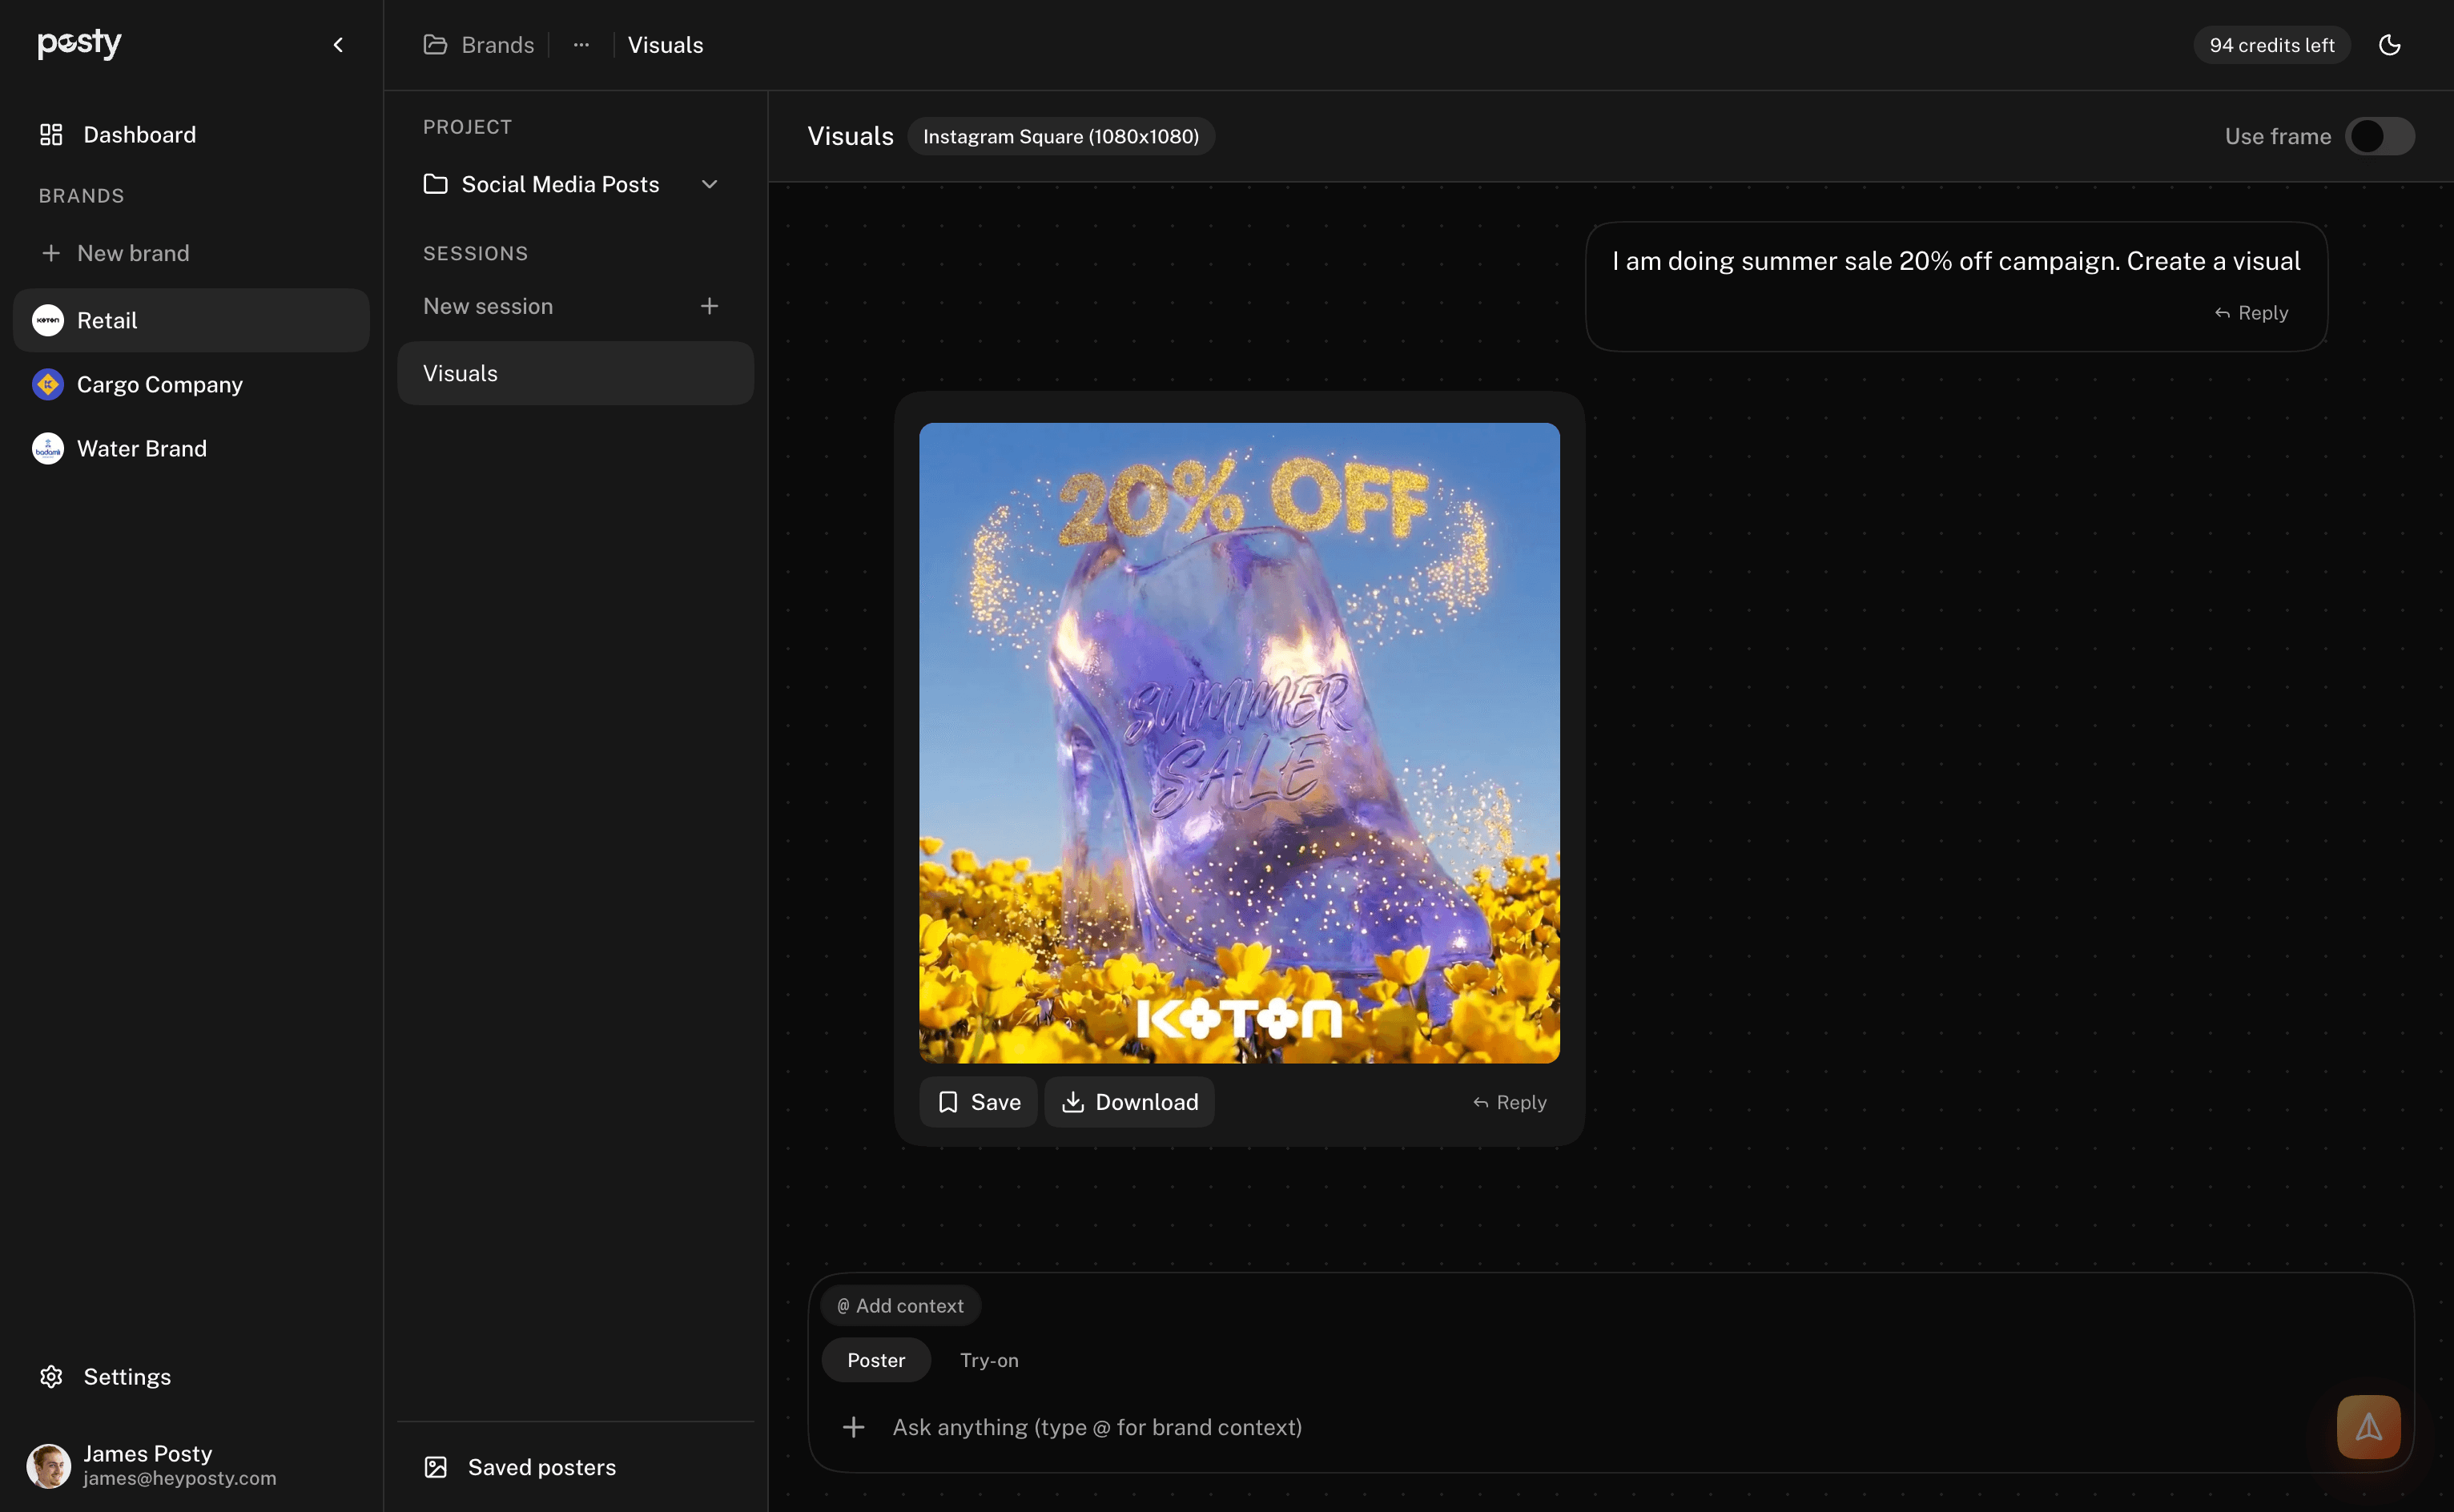The image size is (2454, 1512).
Task: Click the Social Media Posts folder icon
Action: (x=435, y=184)
